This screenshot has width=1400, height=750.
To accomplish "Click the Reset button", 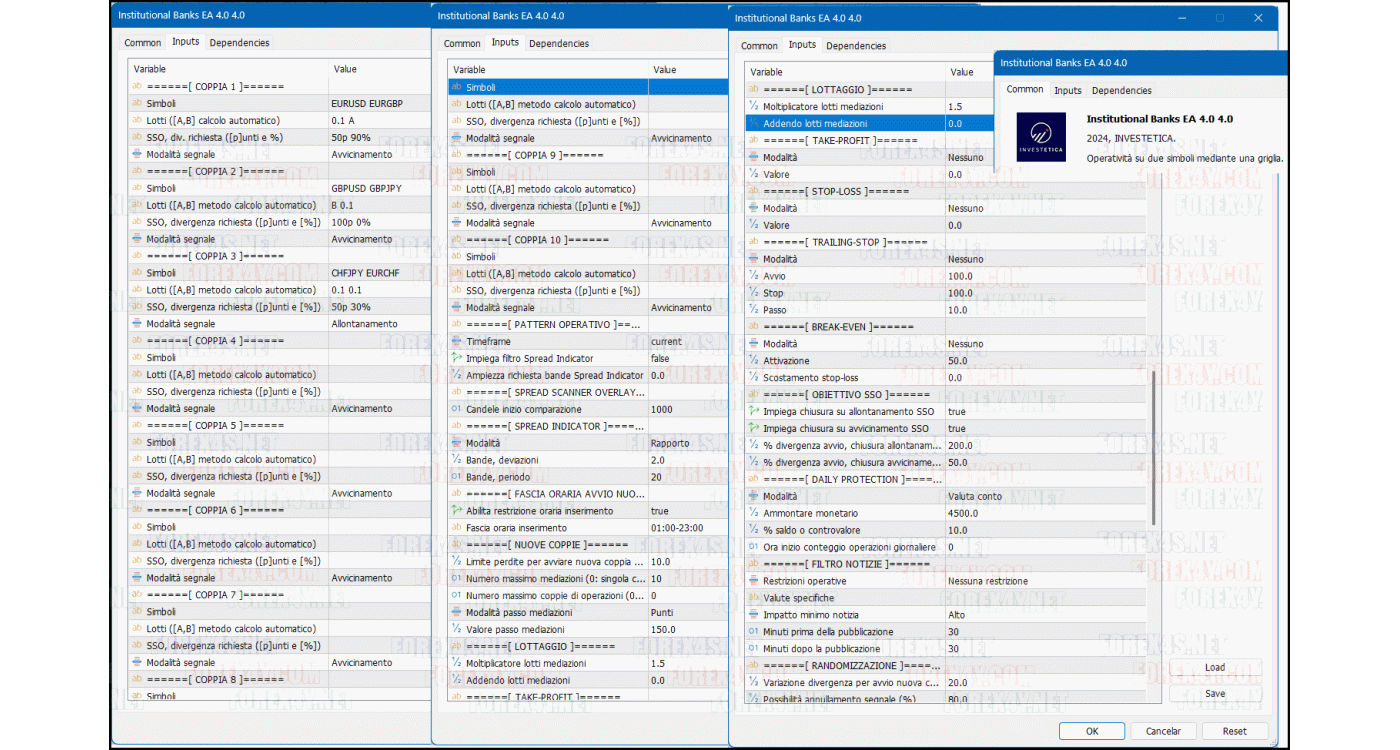I will (1235, 731).
